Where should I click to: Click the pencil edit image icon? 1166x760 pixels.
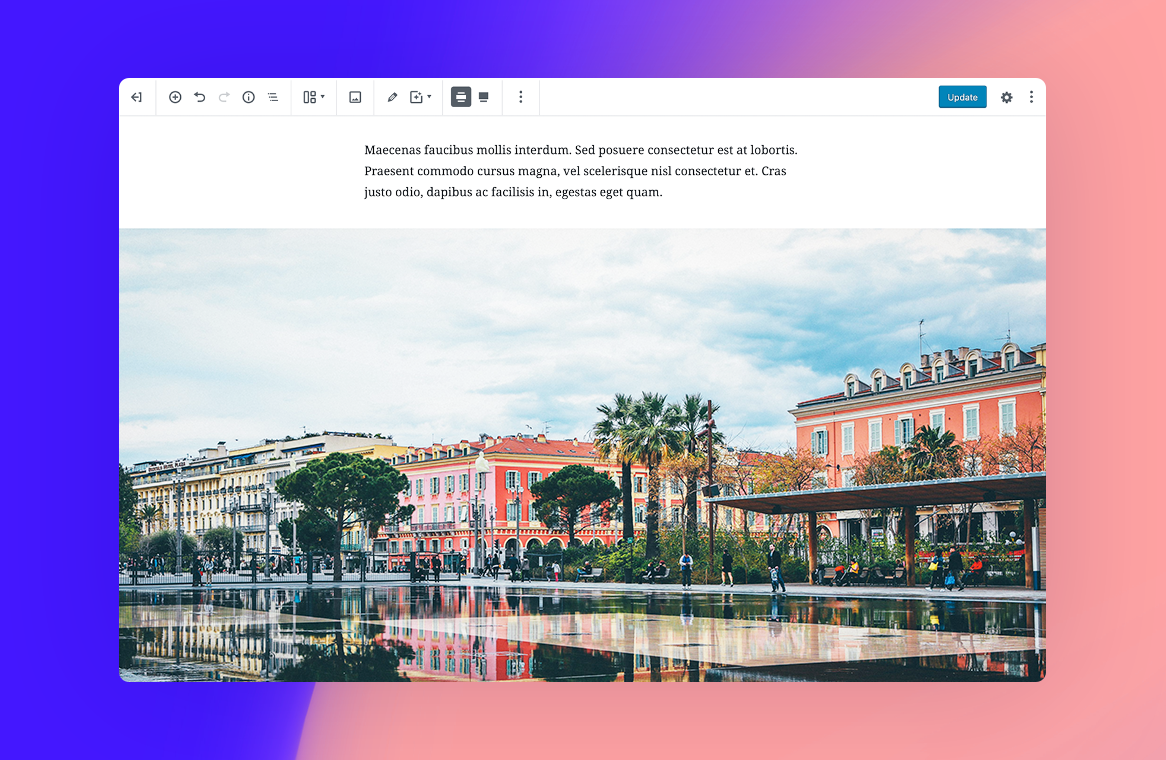[x=392, y=97]
